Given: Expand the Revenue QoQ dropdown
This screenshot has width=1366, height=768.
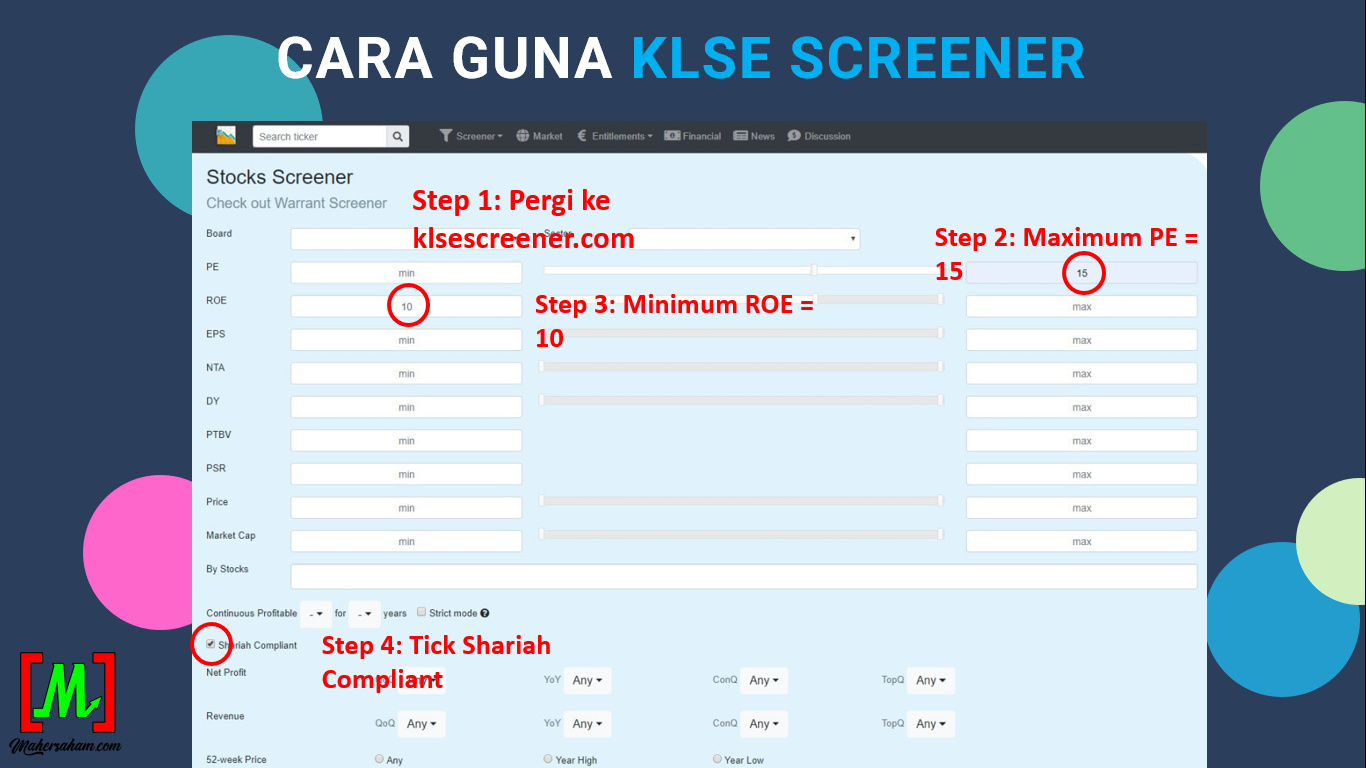Looking at the screenshot, I should [421, 724].
